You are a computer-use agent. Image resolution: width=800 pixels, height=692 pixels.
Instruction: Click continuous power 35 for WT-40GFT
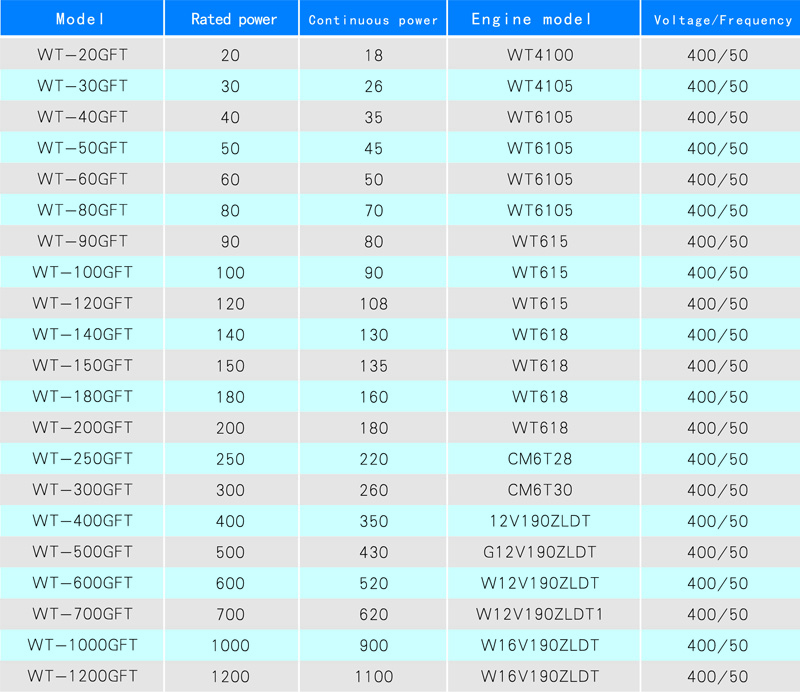373,116
